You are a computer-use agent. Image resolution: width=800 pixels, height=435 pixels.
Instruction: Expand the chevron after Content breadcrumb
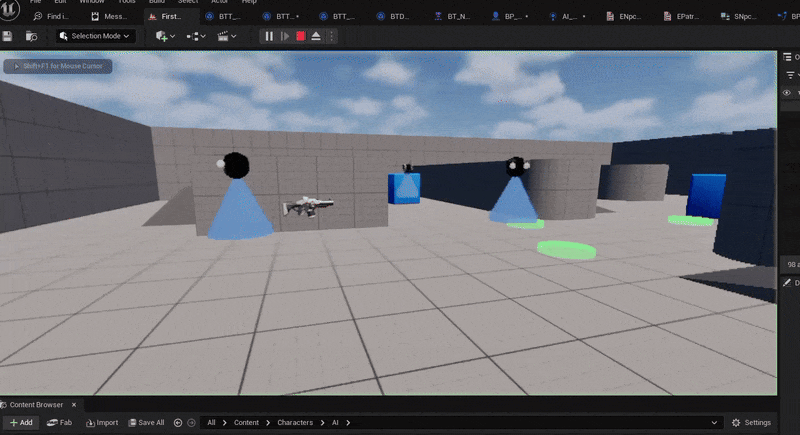point(268,422)
